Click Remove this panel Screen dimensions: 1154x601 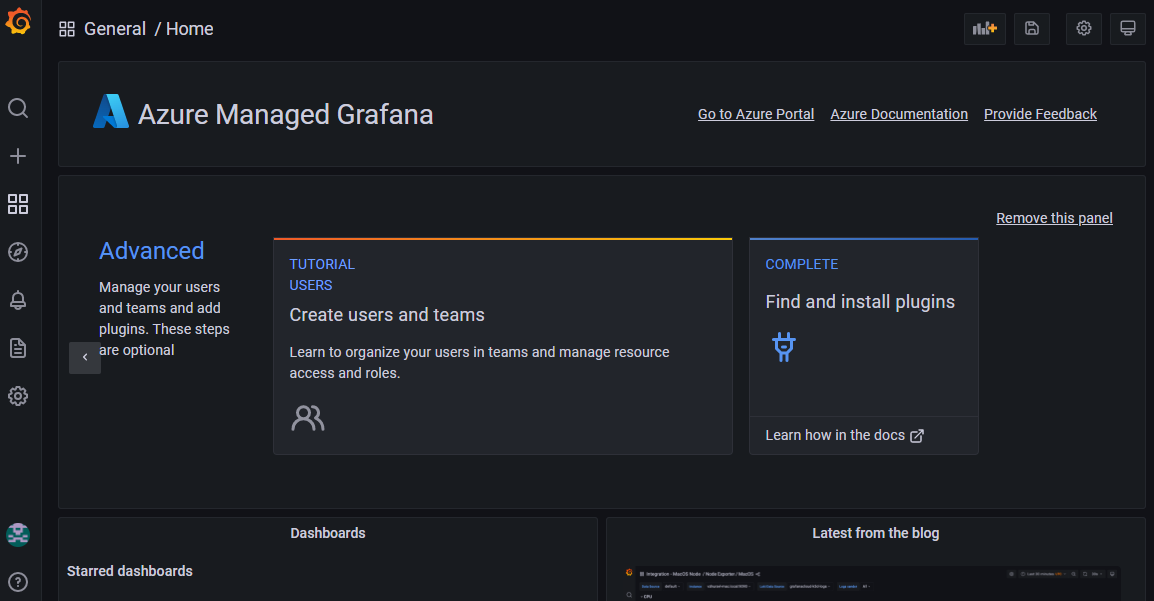coord(1054,218)
